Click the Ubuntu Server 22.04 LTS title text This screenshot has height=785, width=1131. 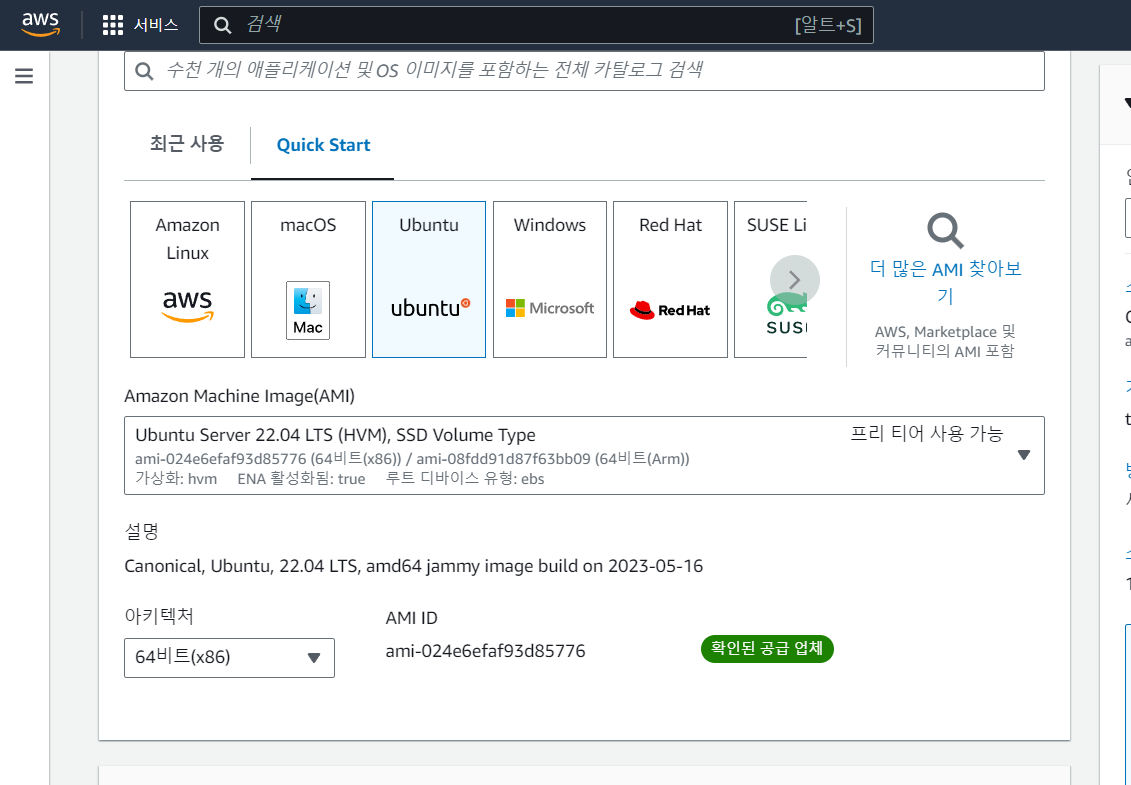coord(335,435)
